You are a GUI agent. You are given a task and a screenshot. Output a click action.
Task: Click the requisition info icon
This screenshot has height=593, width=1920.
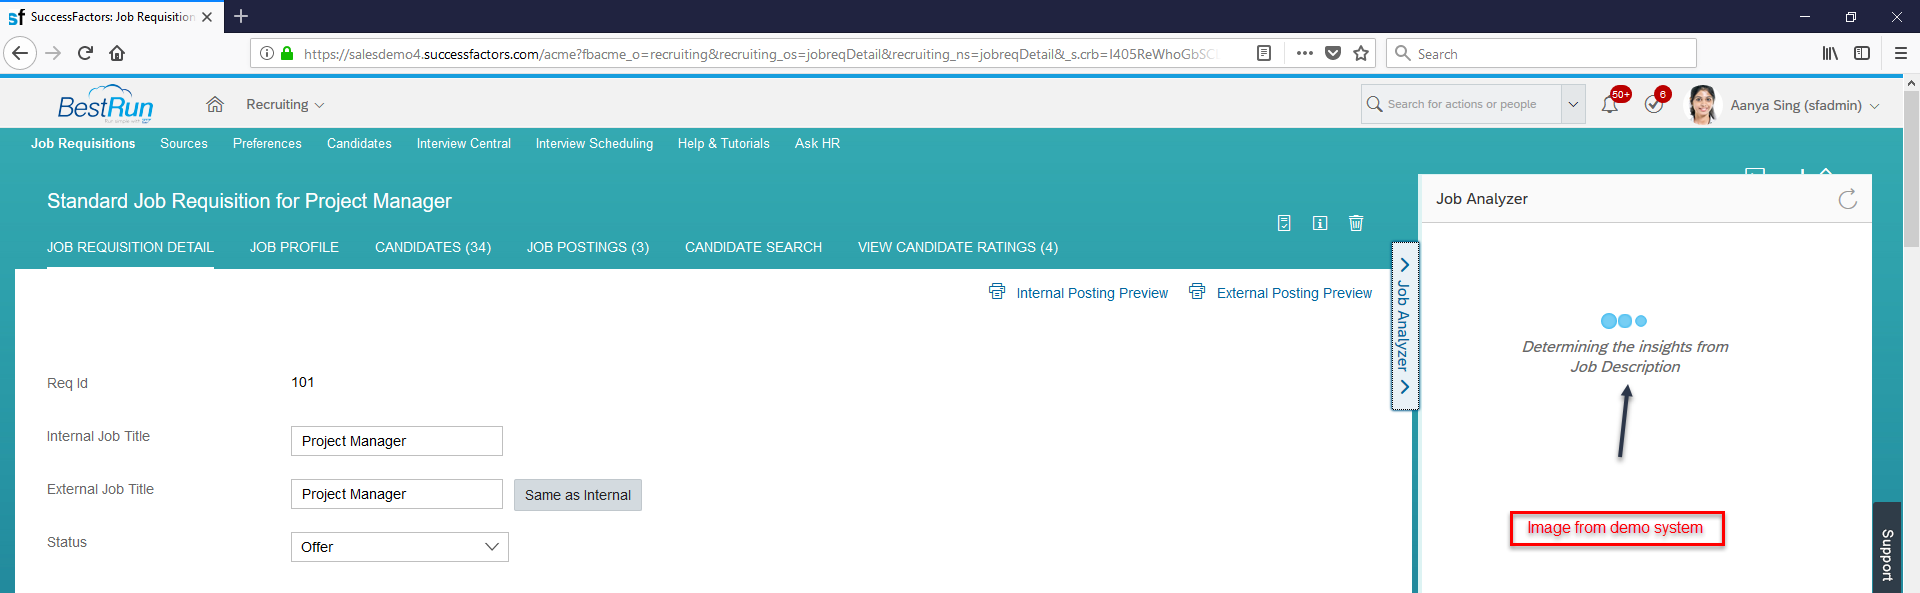point(1320,223)
